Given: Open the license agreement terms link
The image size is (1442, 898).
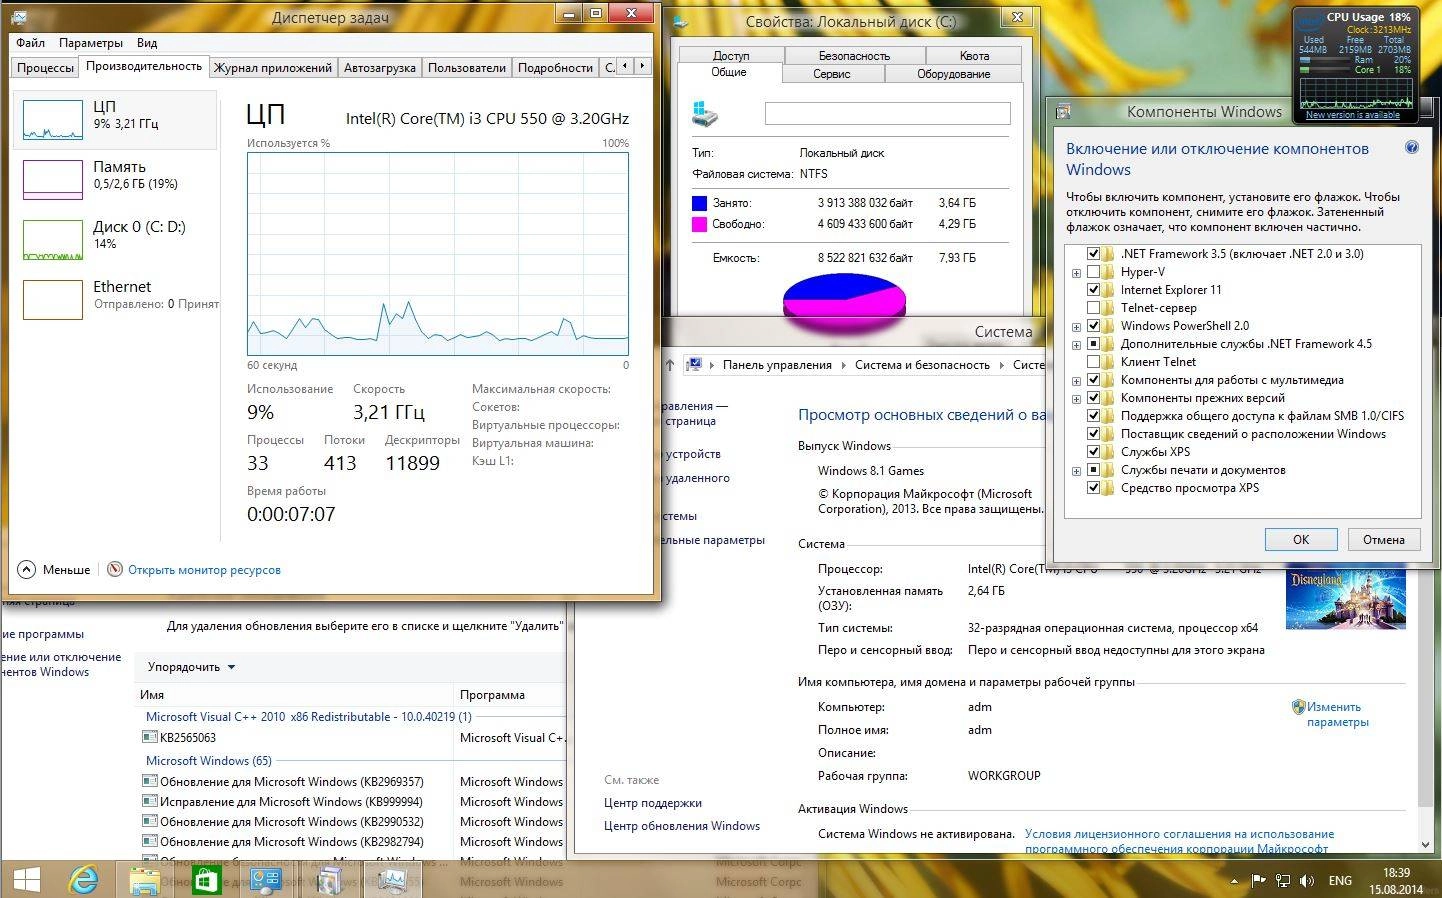Looking at the screenshot, I should pos(1179,841).
